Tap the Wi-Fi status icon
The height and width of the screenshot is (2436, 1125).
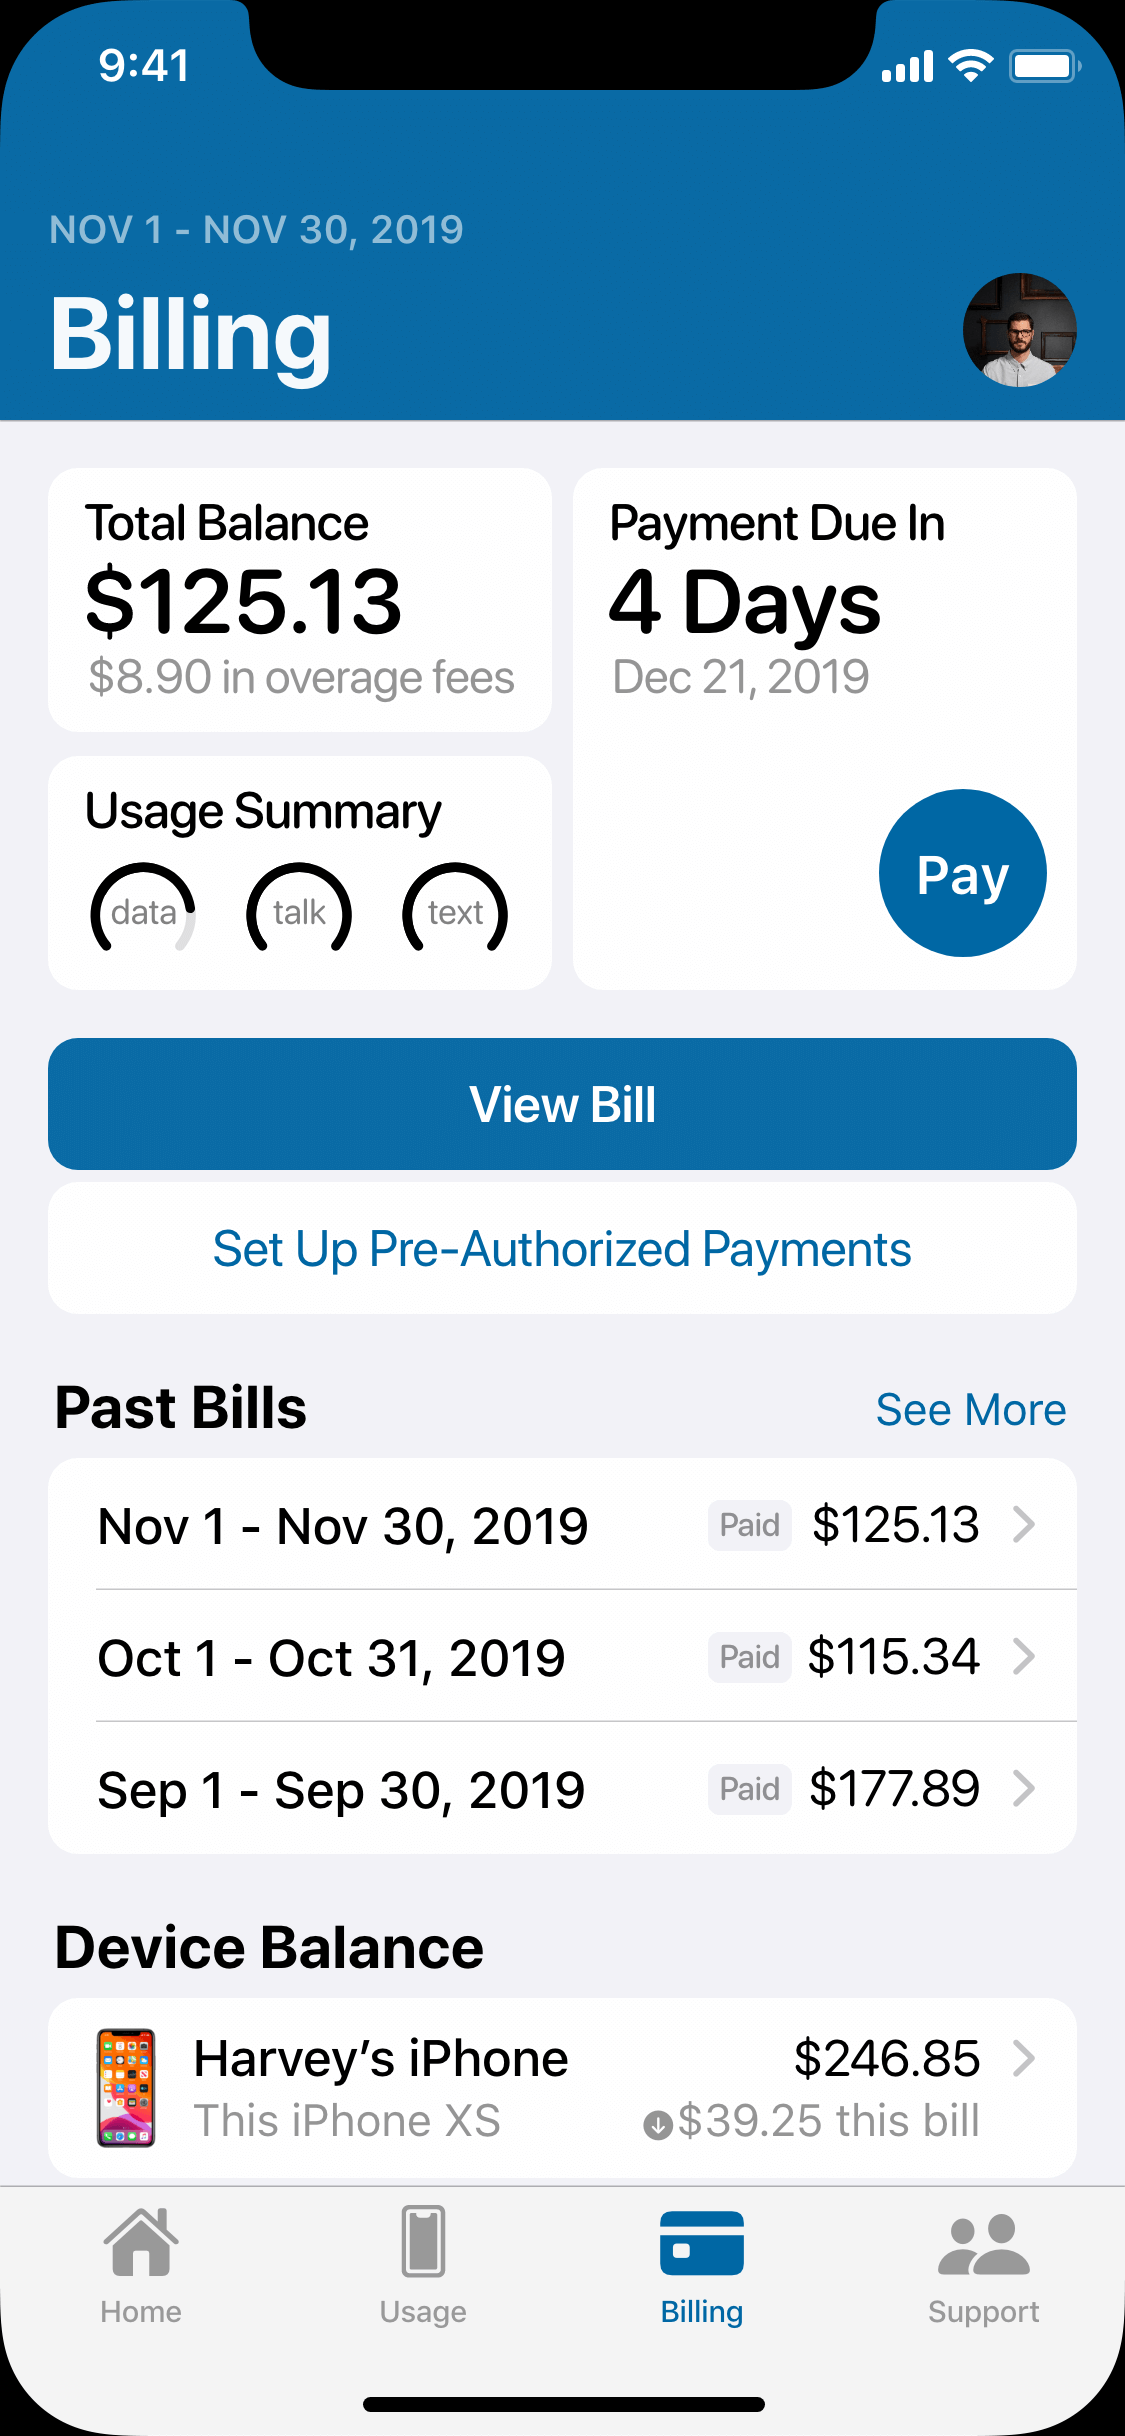point(970,66)
